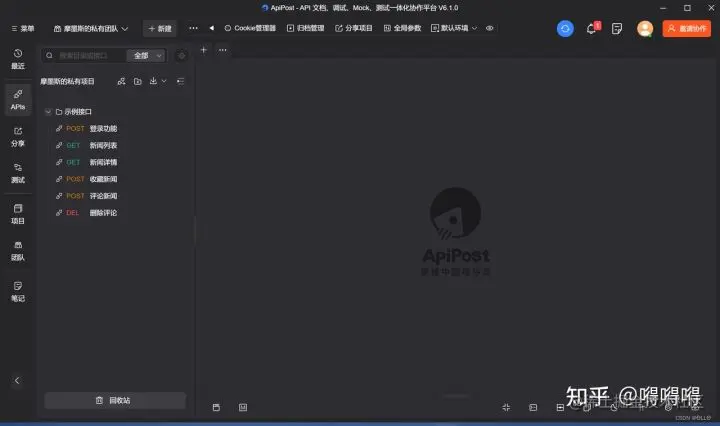Open the 最近 recent sidebar section
Viewport: 720px width, 426px height.
coord(18,59)
